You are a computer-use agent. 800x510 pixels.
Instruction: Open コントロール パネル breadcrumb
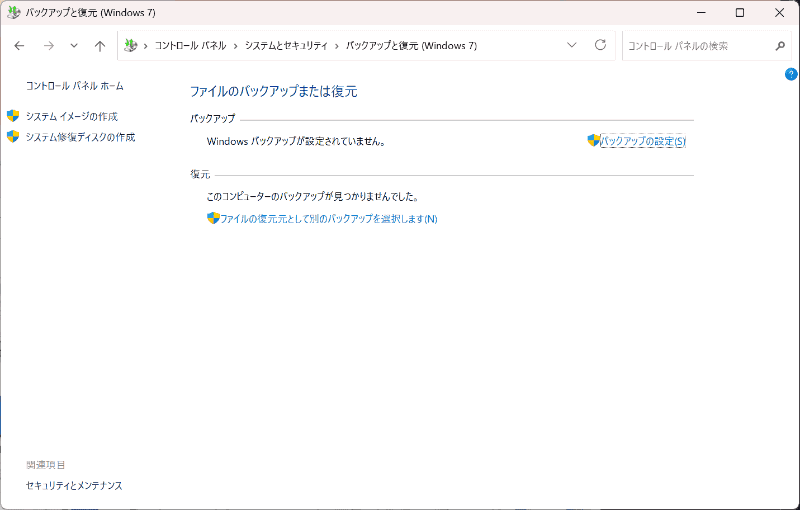(190, 46)
